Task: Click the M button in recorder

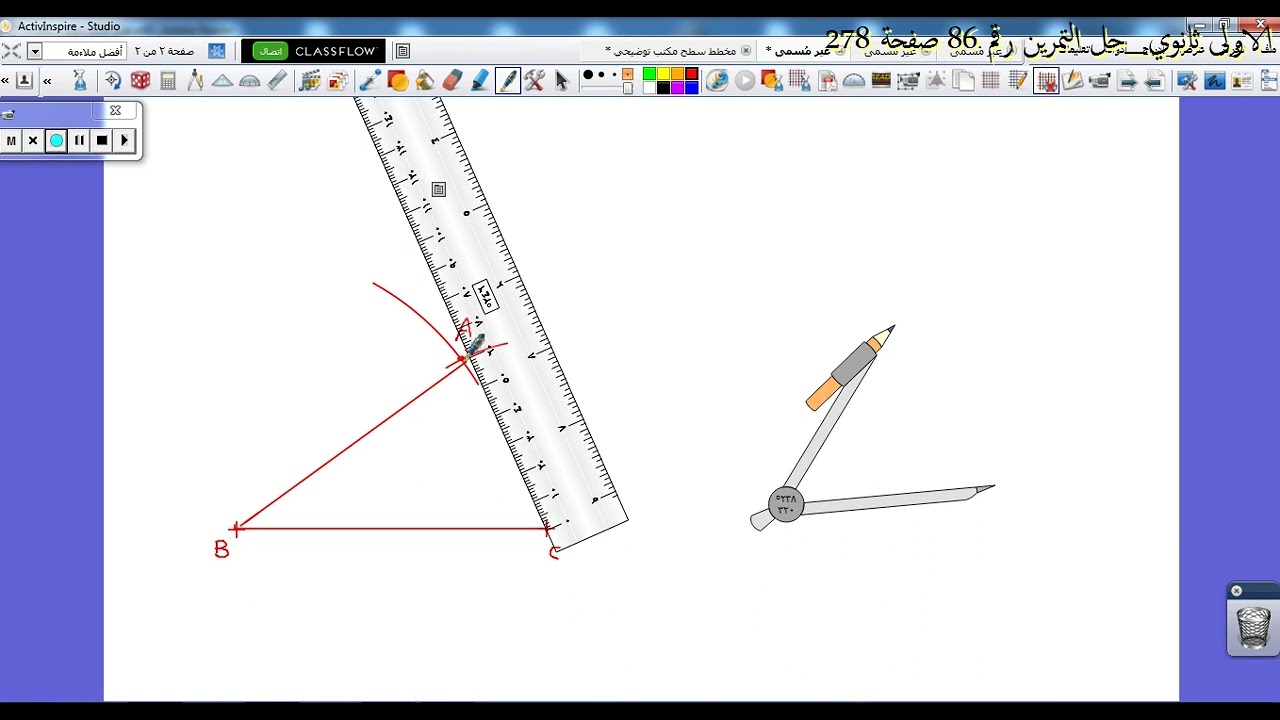Action: point(11,141)
